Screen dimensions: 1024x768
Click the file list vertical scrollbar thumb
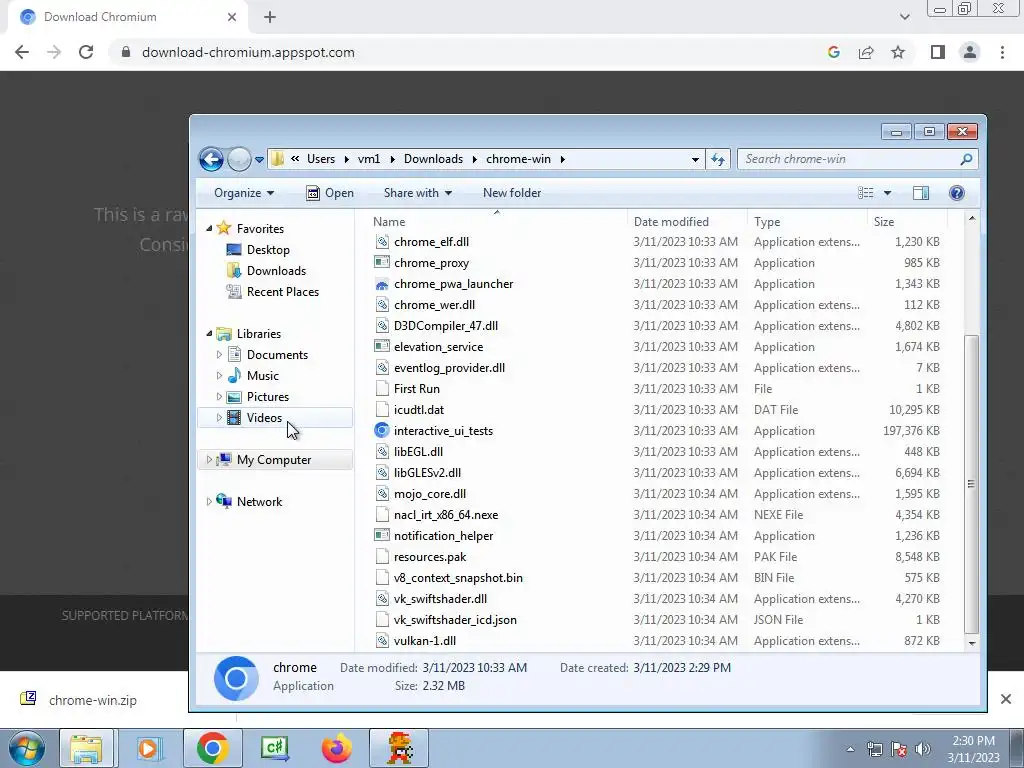tap(971, 484)
